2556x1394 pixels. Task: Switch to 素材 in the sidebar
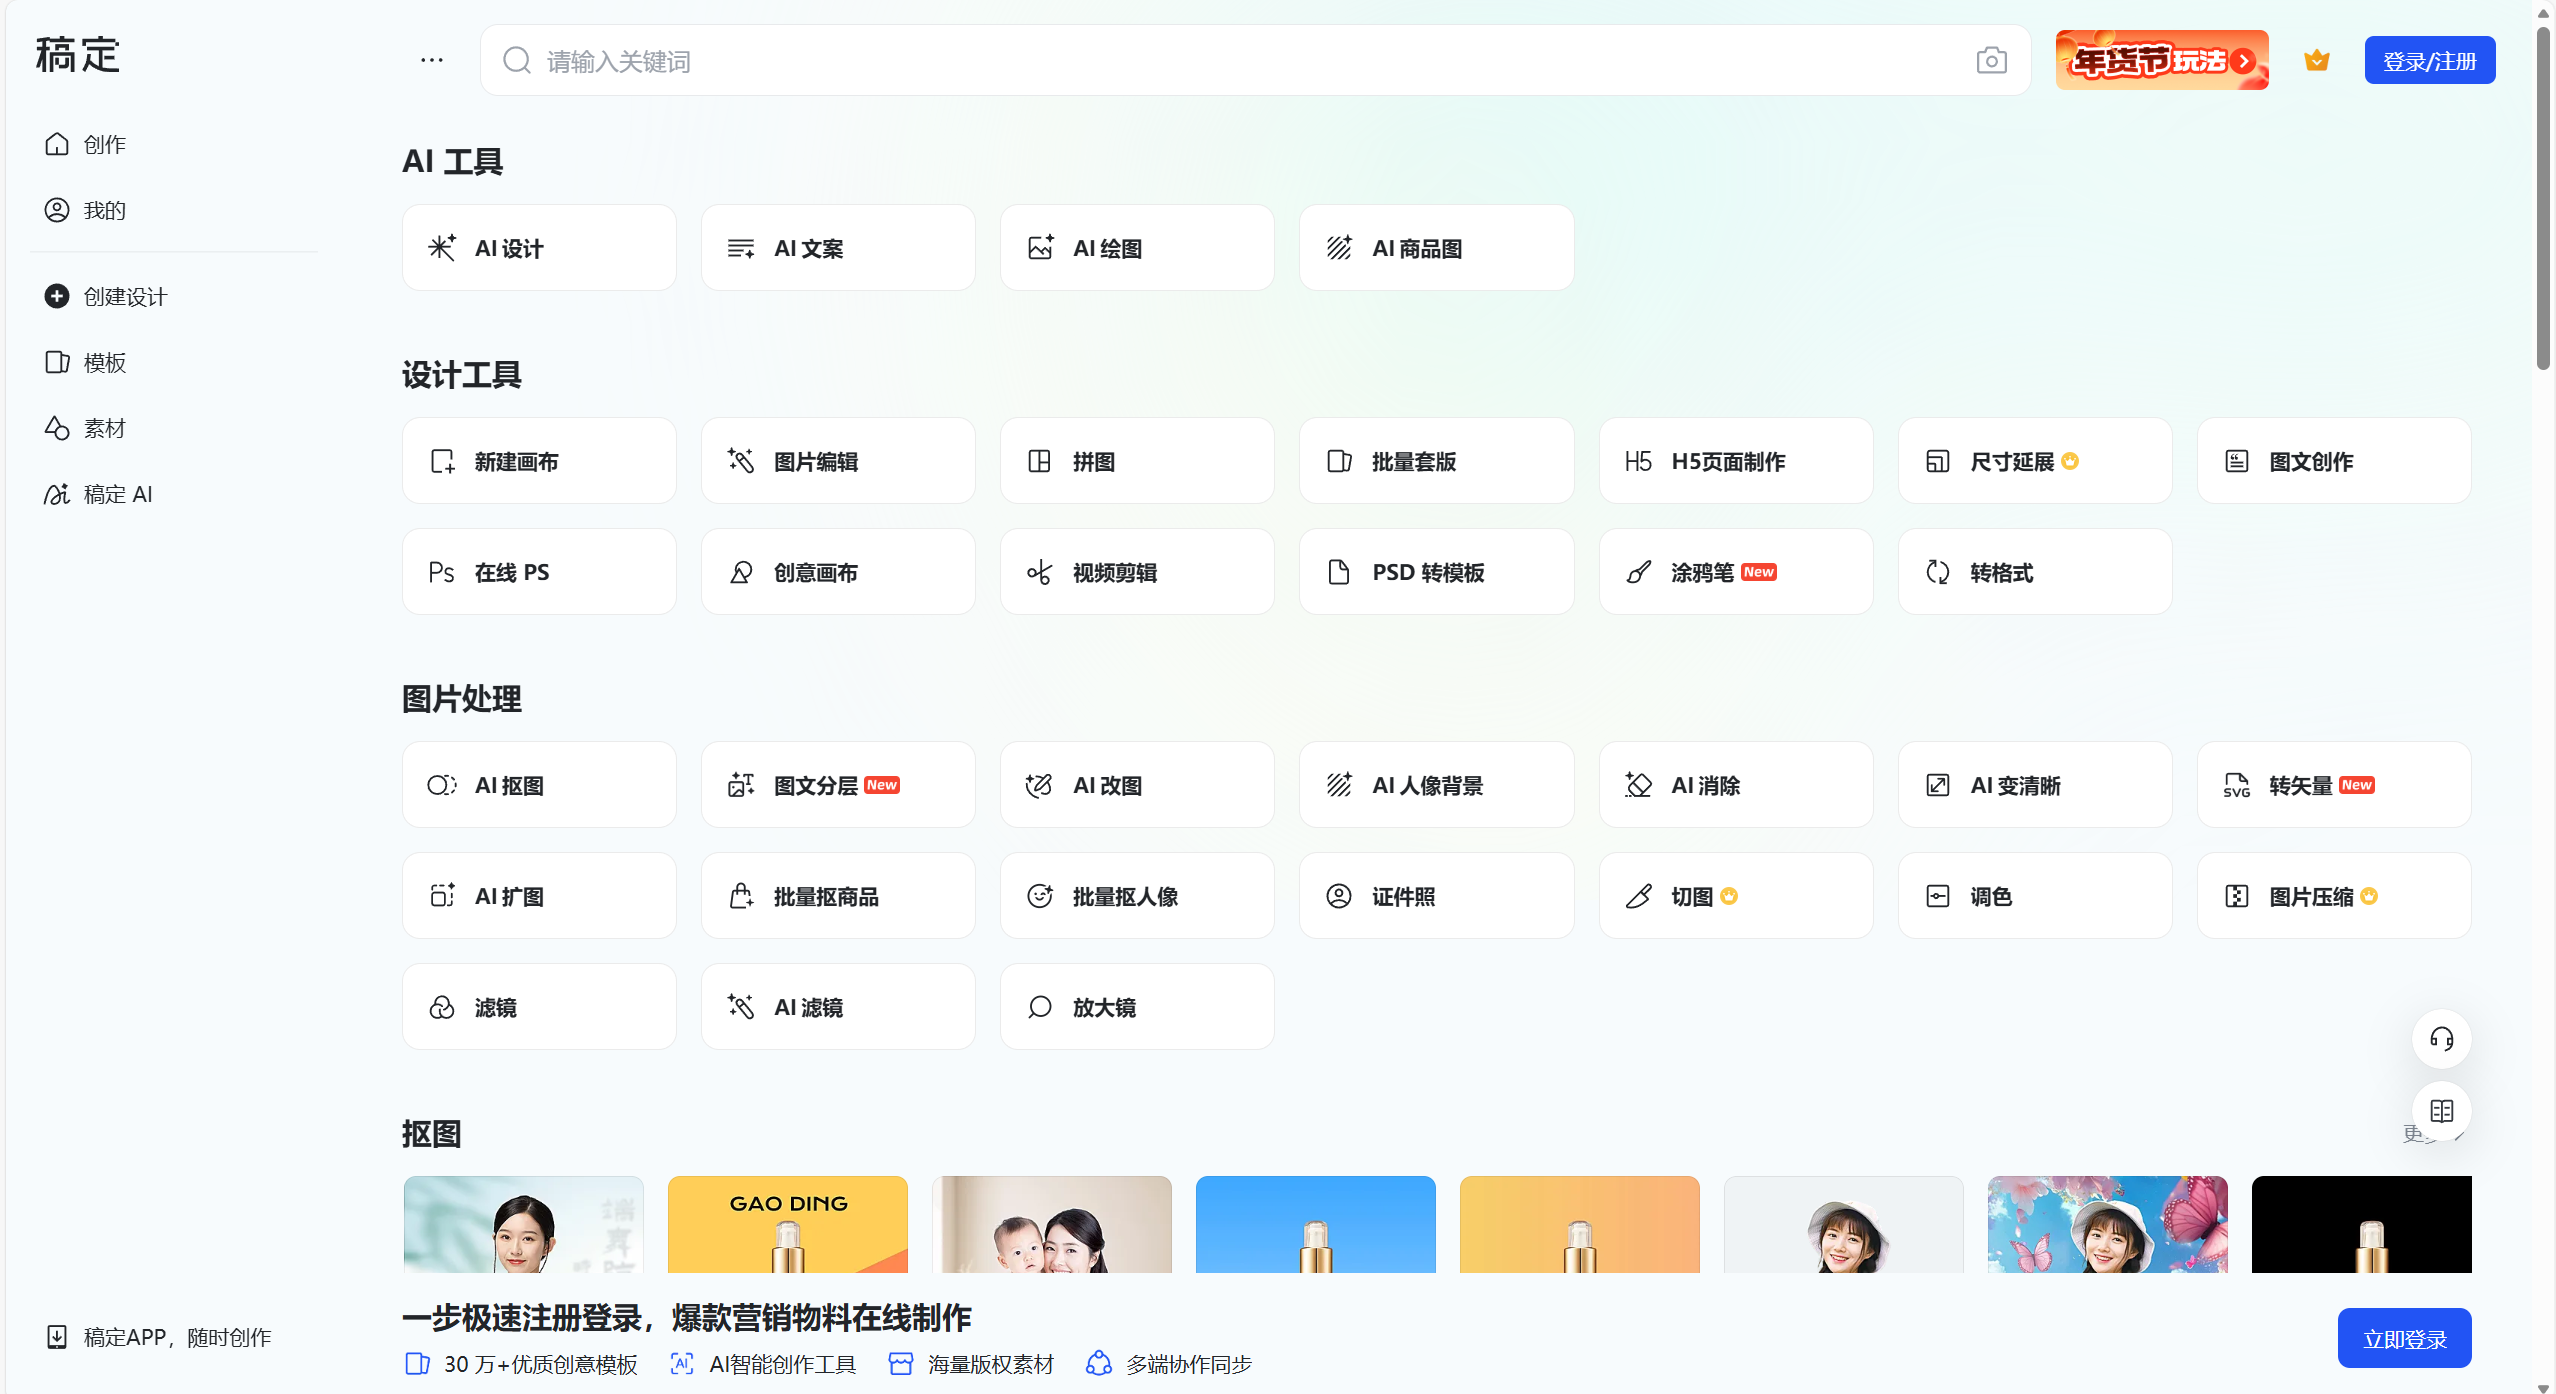coord(103,427)
